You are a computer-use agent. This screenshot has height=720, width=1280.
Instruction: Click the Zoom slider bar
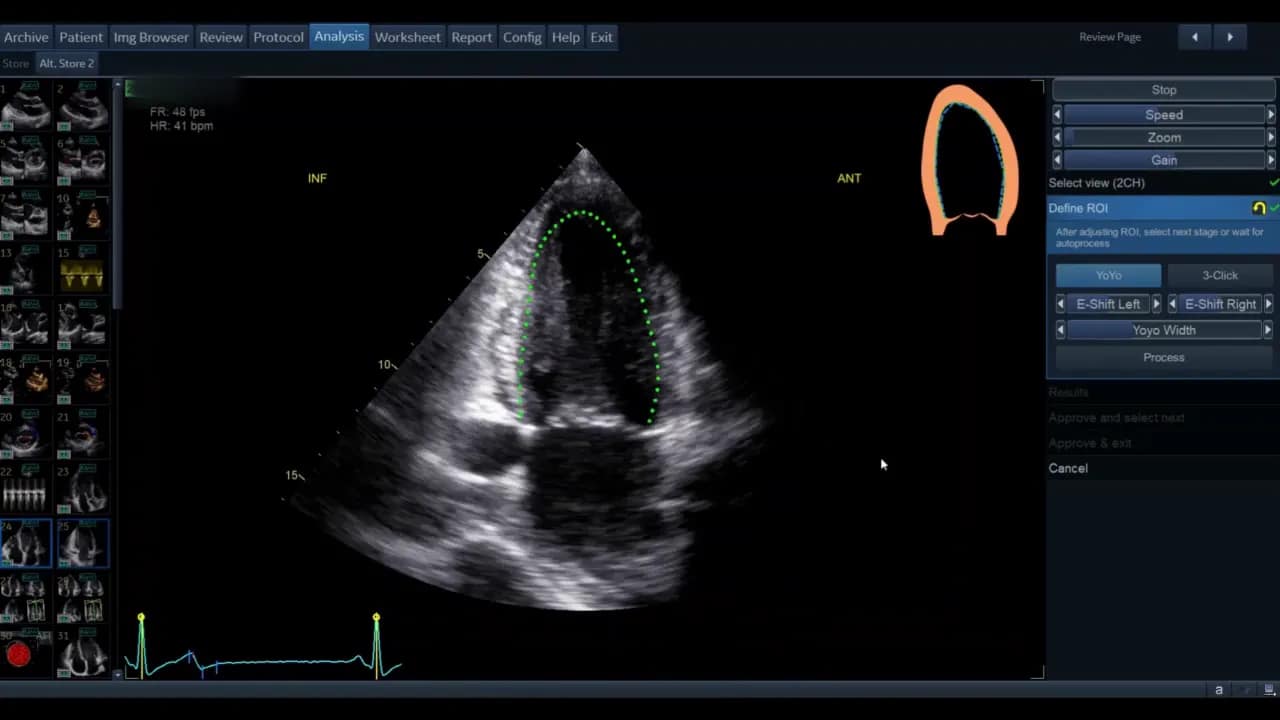[x=1164, y=138]
